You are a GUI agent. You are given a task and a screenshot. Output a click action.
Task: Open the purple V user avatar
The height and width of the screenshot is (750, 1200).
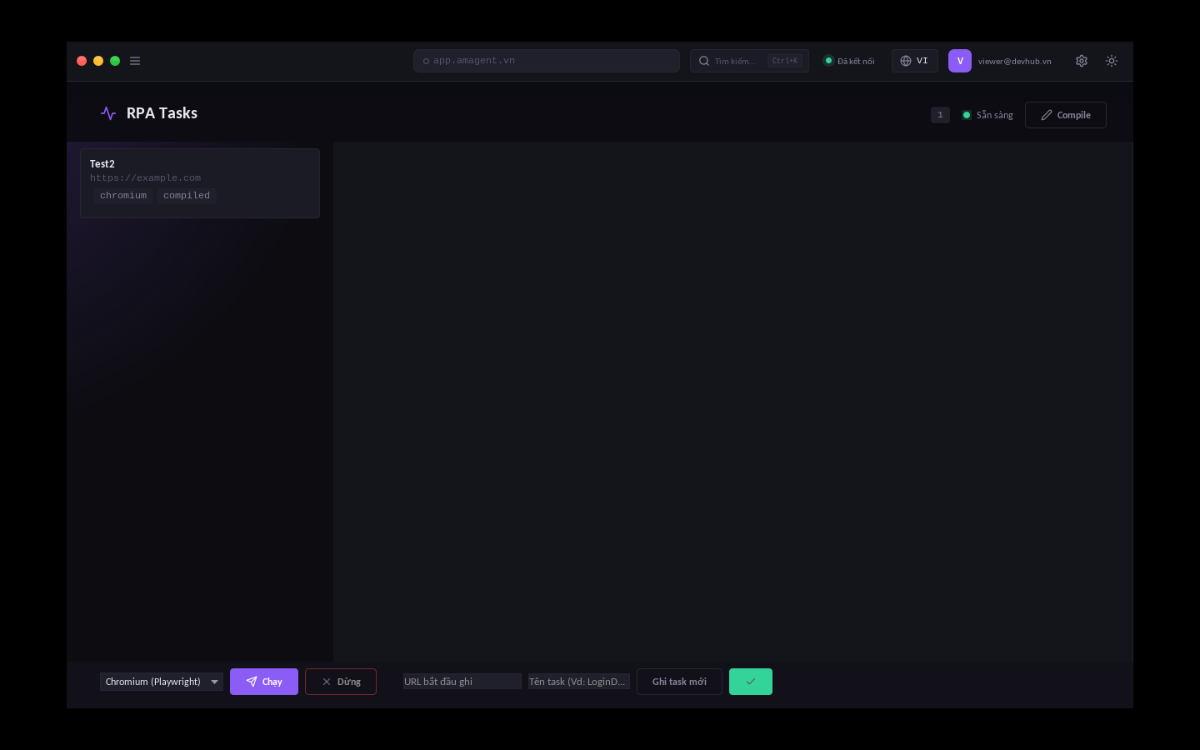(x=960, y=61)
